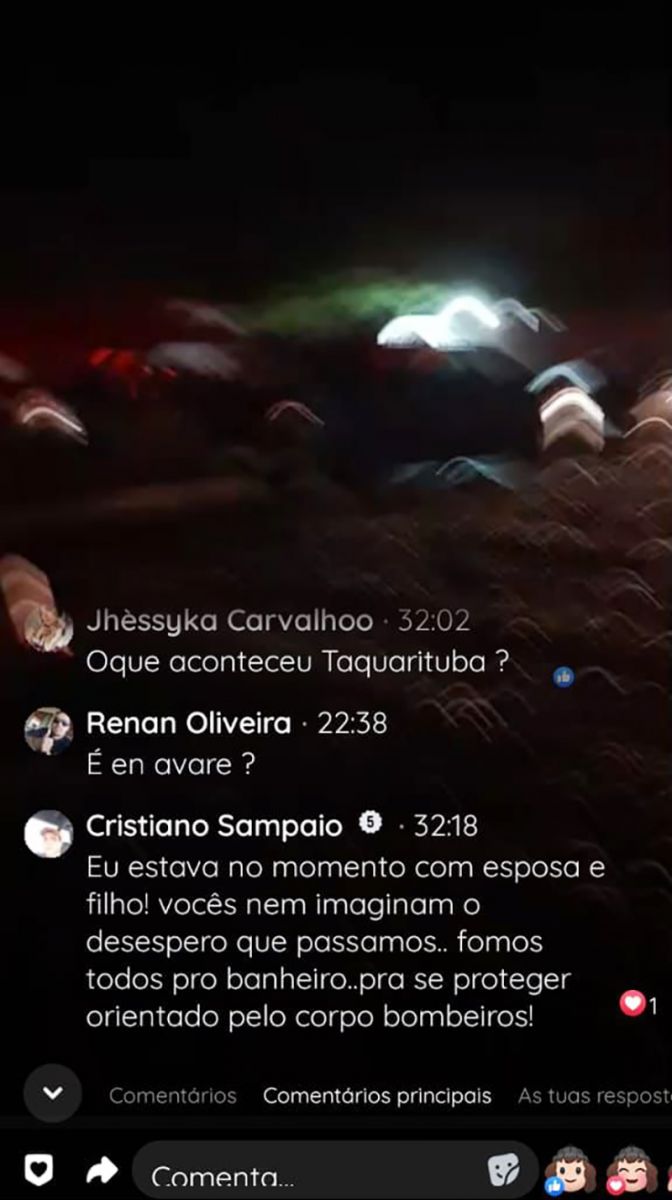This screenshot has height=1200, width=672.
Task: Send the like avatar reaction
Action: click(570, 1169)
